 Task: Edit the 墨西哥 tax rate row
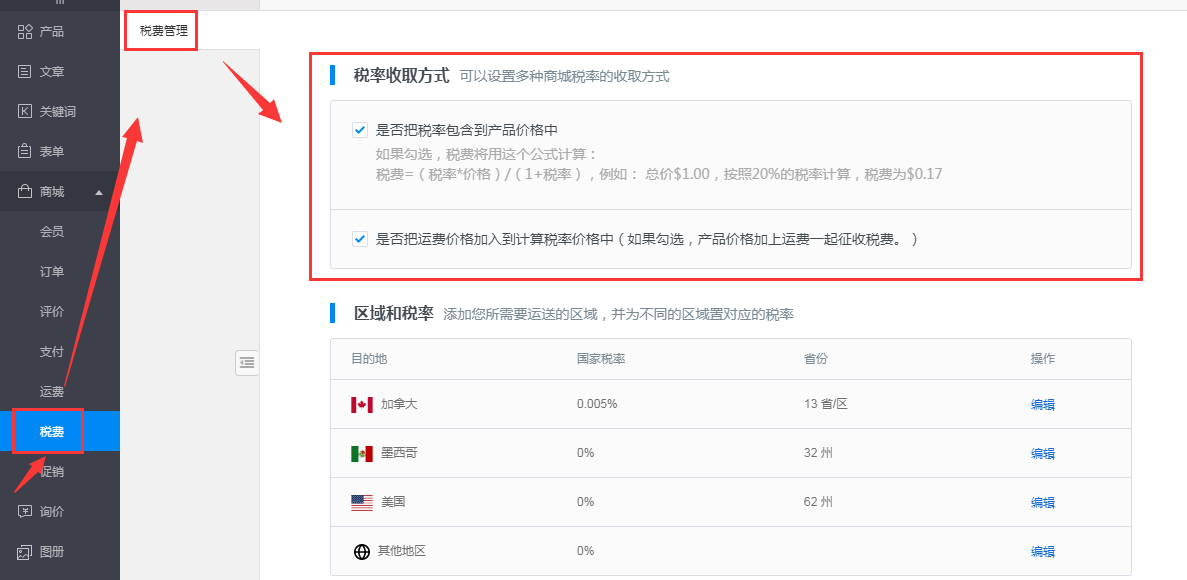tap(1042, 454)
